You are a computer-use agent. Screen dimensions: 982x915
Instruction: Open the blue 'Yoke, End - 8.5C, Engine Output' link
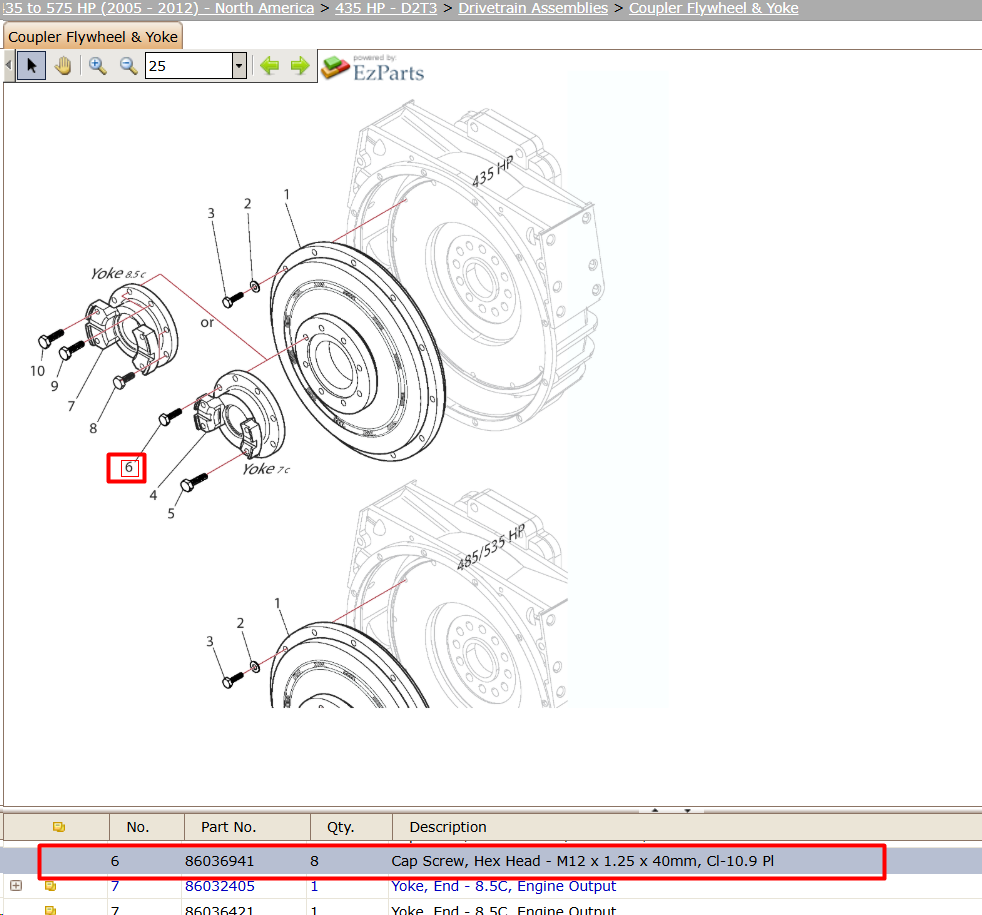[x=504, y=886]
